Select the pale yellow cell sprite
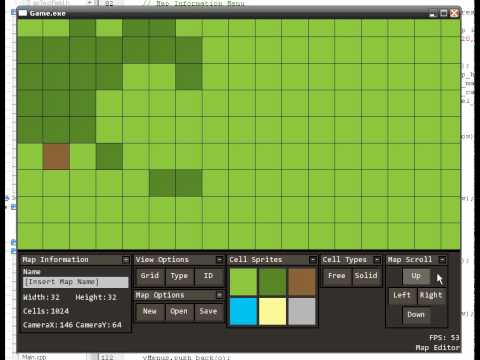The width and height of the screenshot is (480, 360). pos(273,311)
